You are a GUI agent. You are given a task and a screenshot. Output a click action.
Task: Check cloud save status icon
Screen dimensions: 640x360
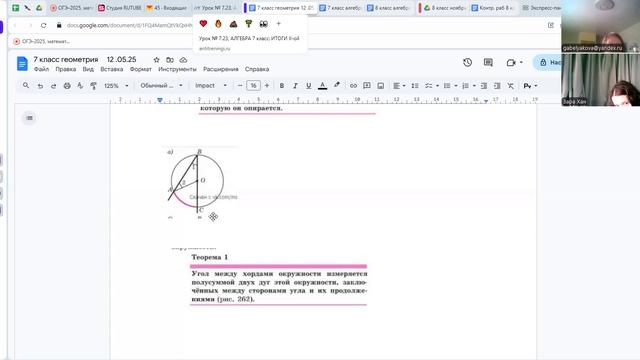[183, 60]
